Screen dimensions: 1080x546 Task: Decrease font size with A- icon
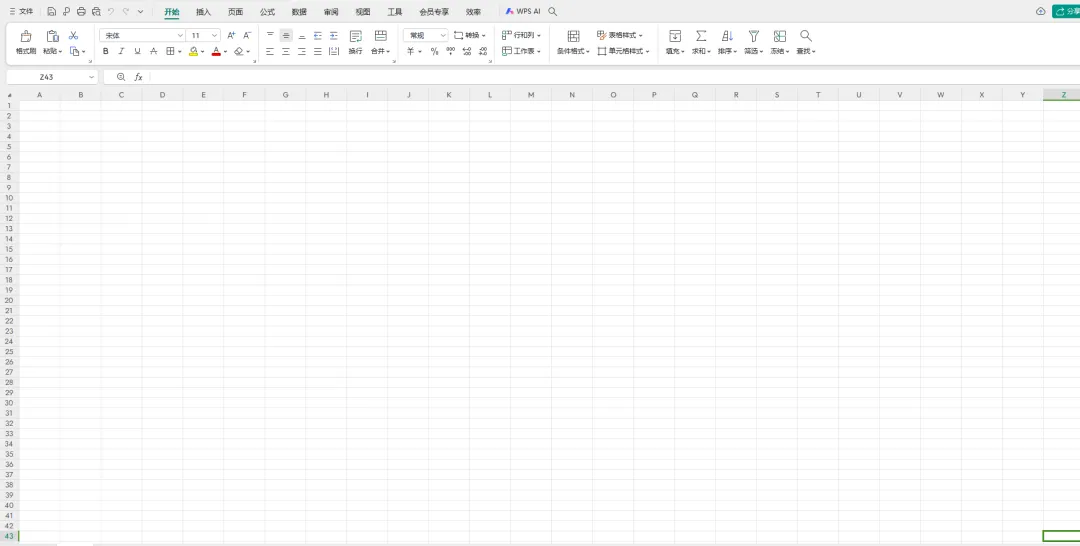point(247,35)
